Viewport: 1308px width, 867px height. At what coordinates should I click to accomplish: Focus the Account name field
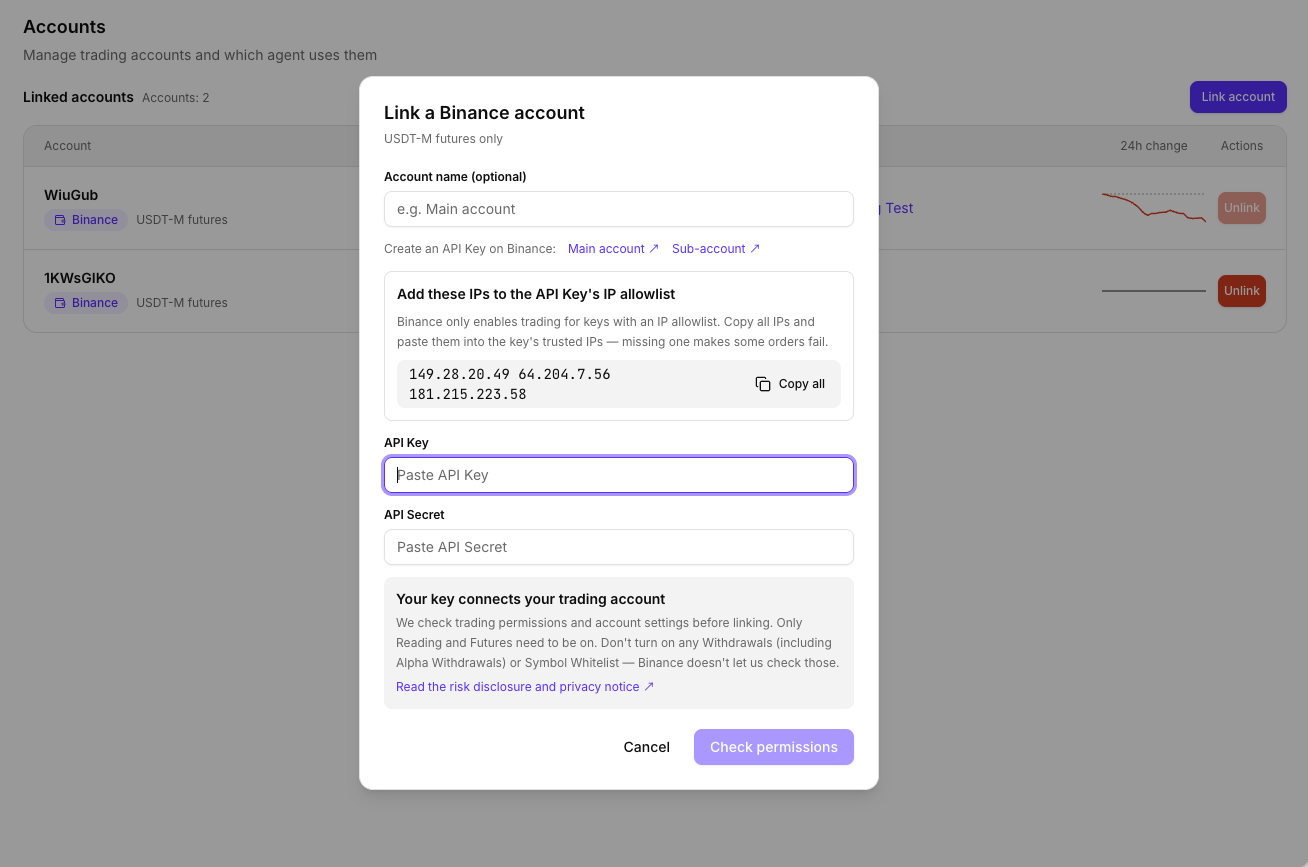(619, 209)
